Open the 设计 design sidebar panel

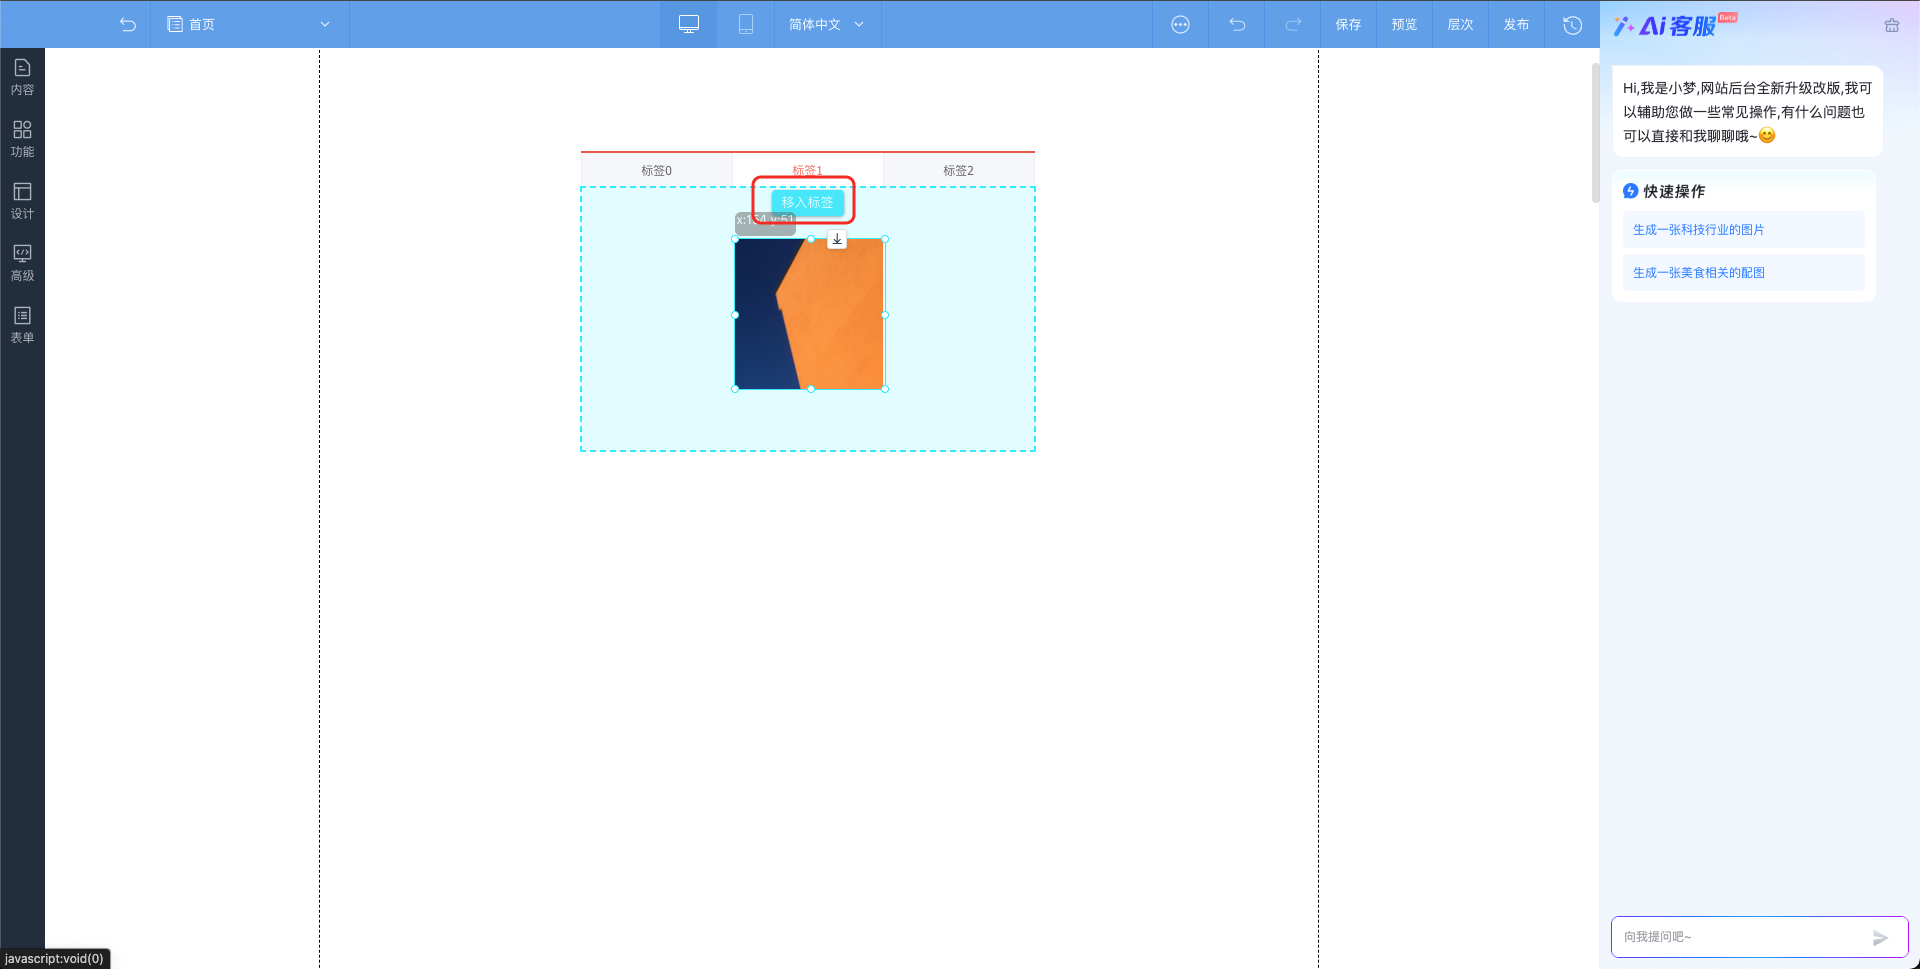tap(22, 201)
